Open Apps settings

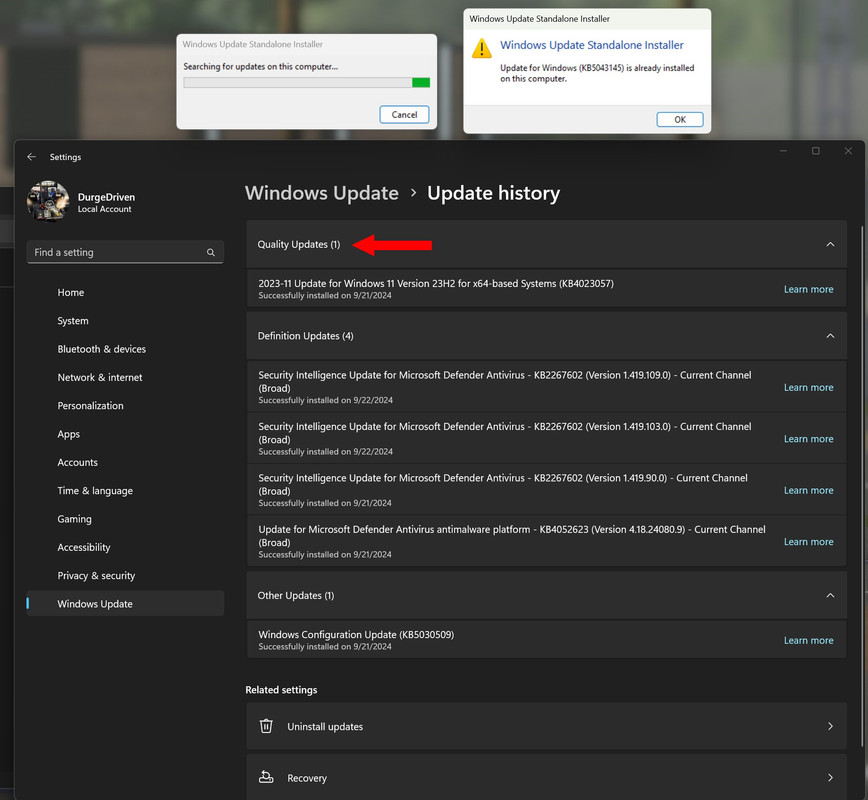[125, 433]
